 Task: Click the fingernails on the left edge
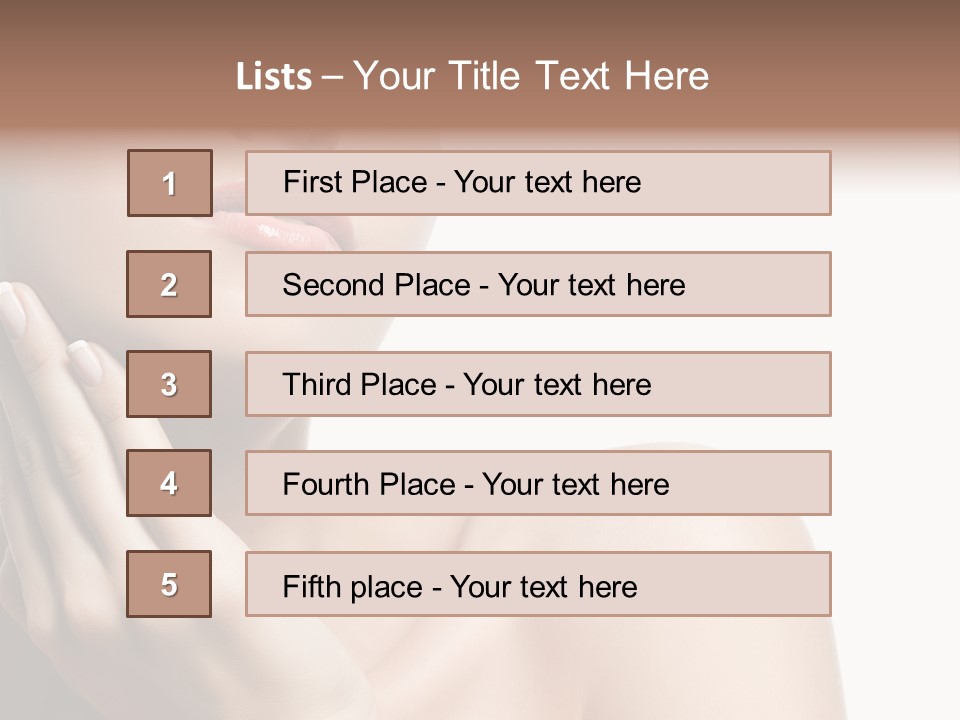84,360
